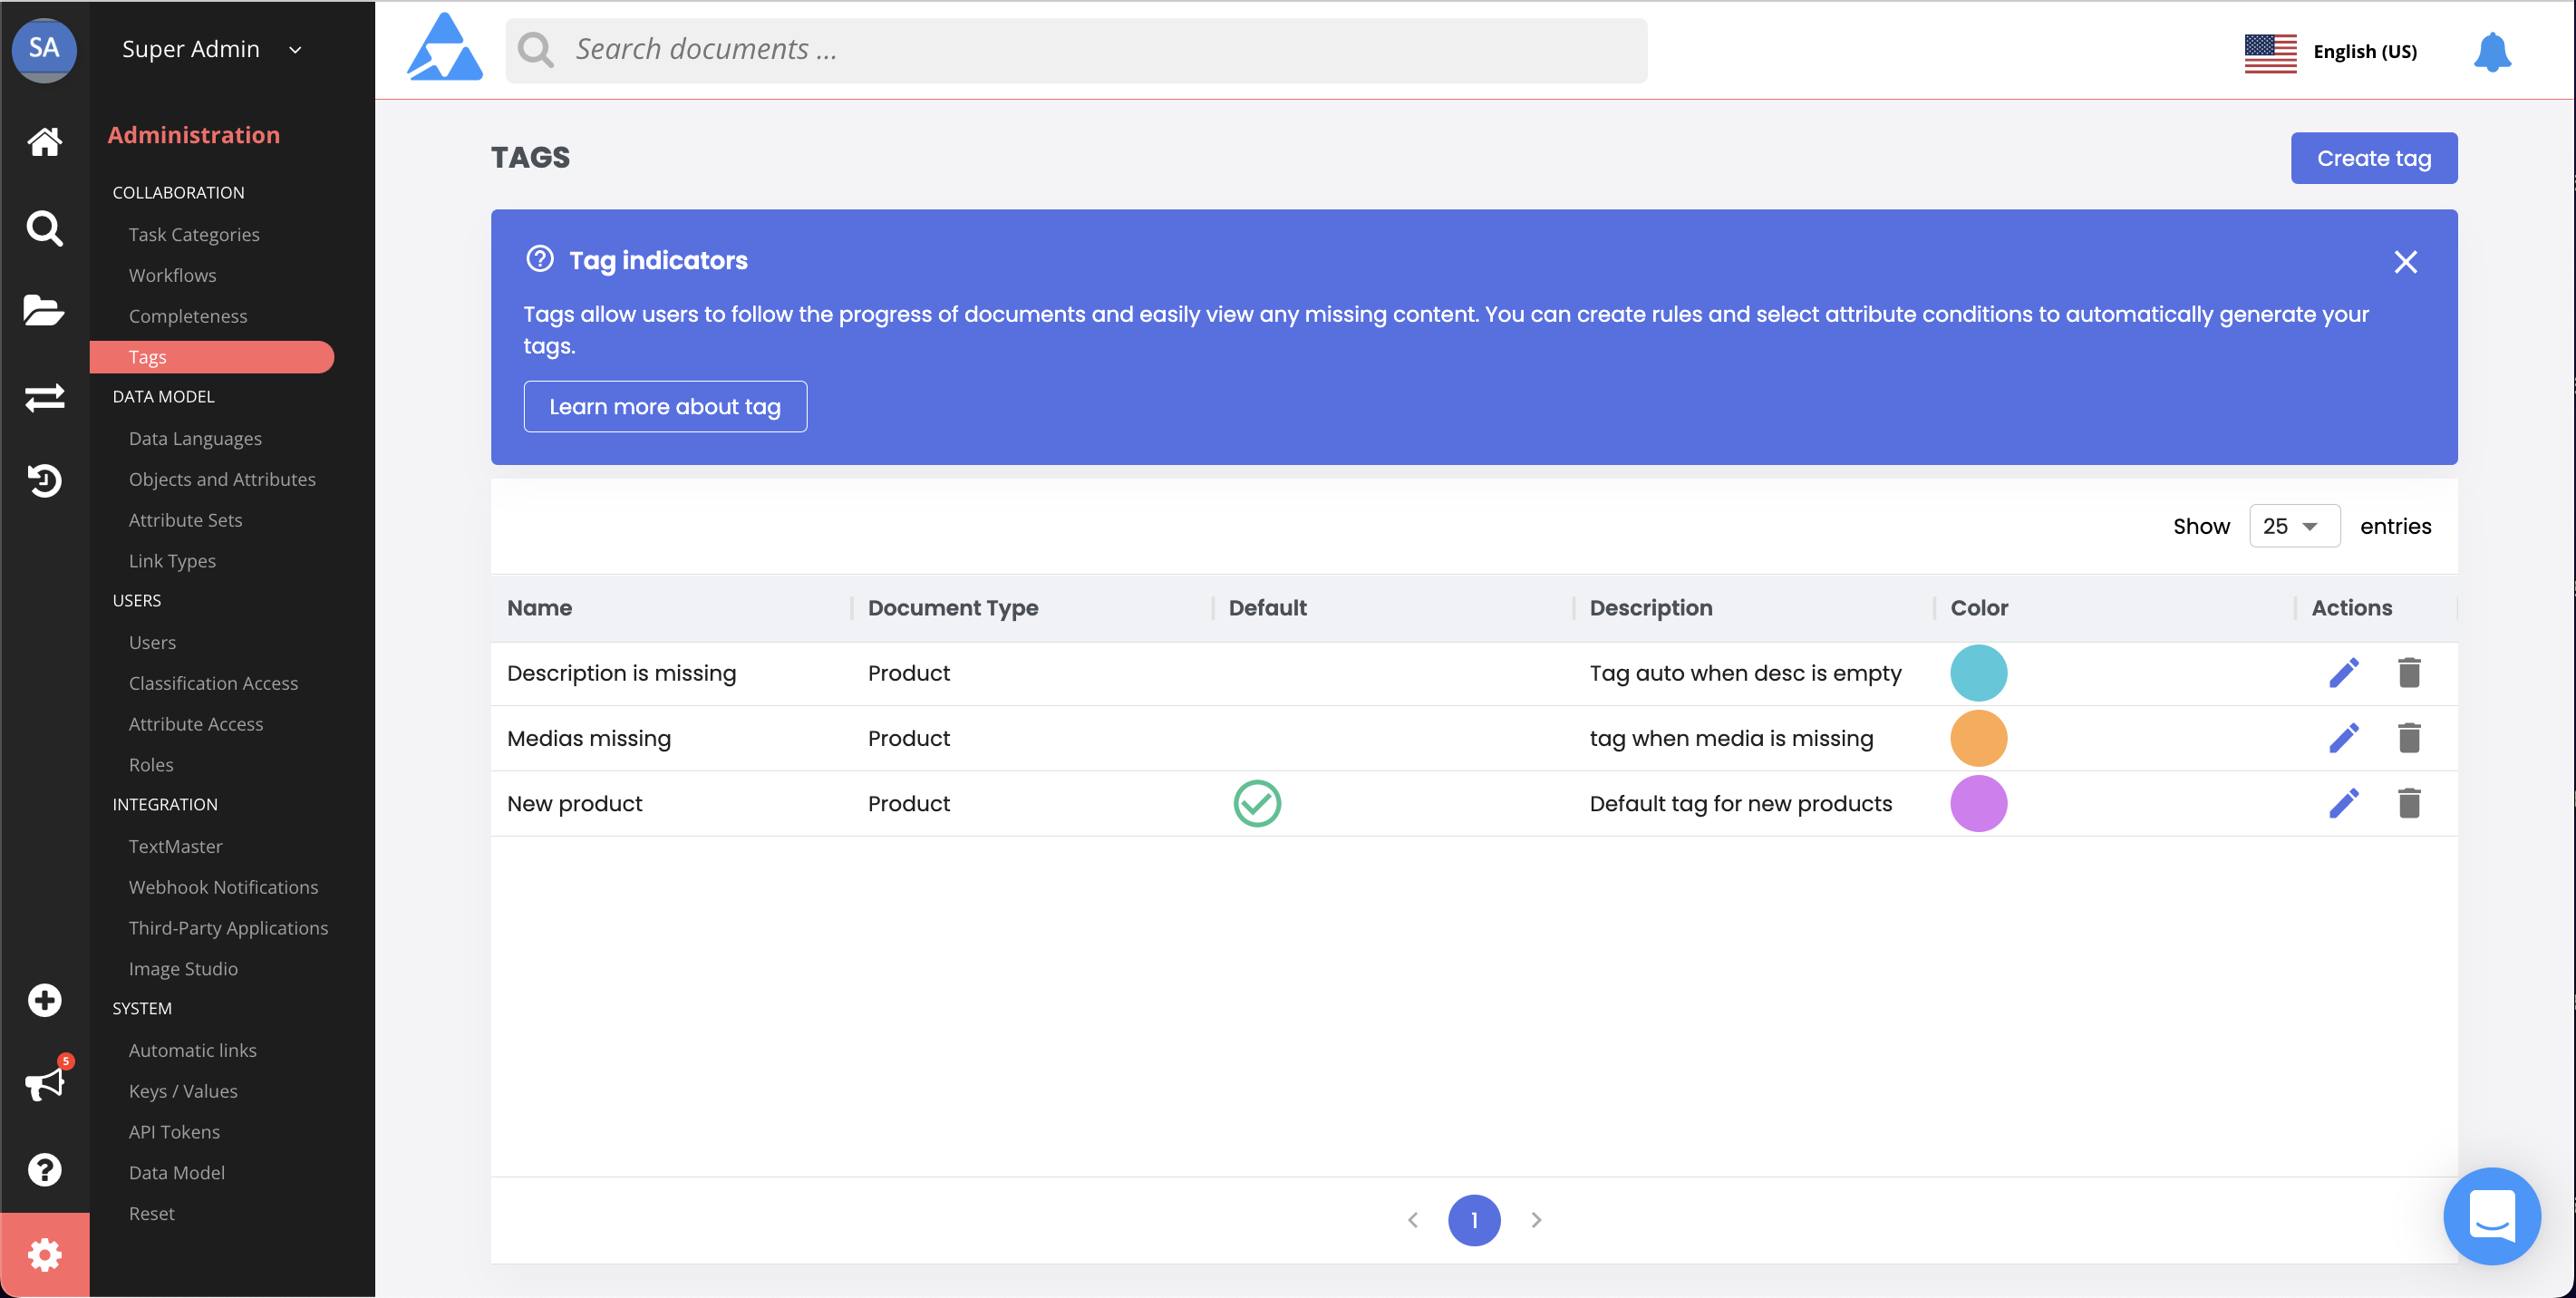Select page 1 in pagination
Screen dimensions: 2576x1298
[1474, 1220]
